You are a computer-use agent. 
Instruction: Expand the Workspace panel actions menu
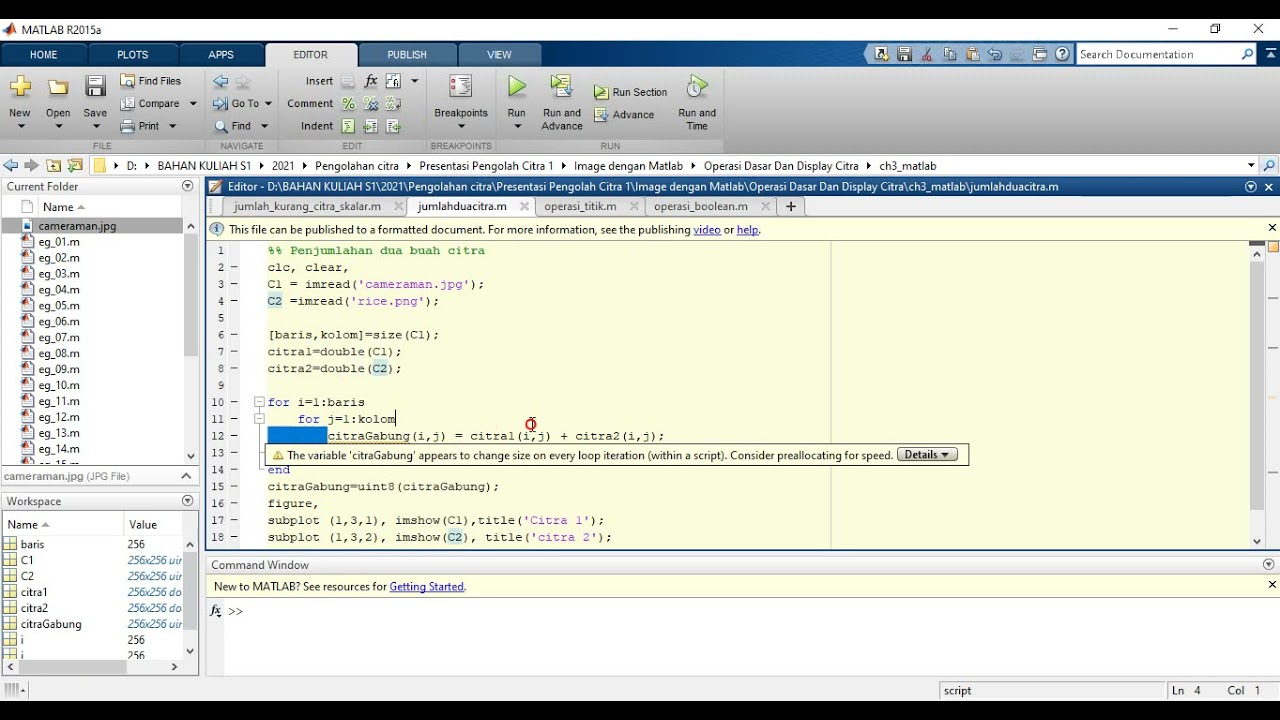click(x=187, y=501)
